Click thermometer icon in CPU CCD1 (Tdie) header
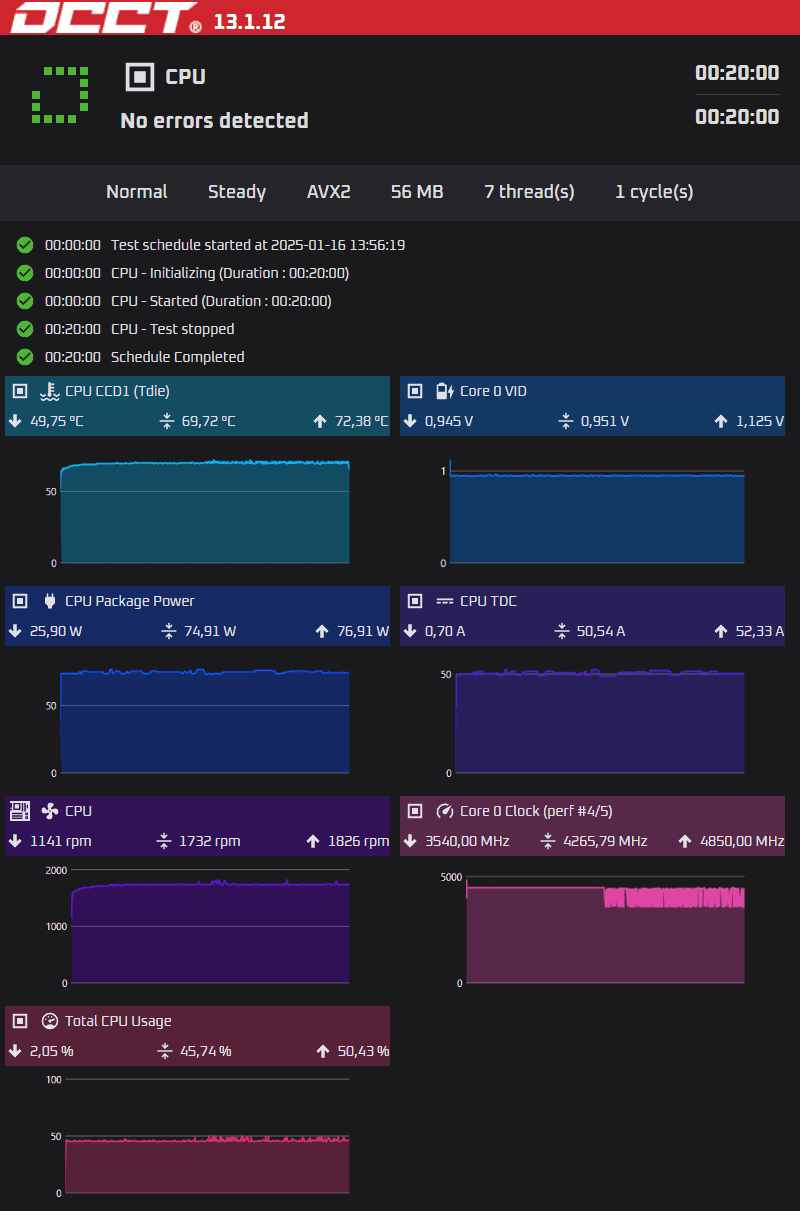 49,391
